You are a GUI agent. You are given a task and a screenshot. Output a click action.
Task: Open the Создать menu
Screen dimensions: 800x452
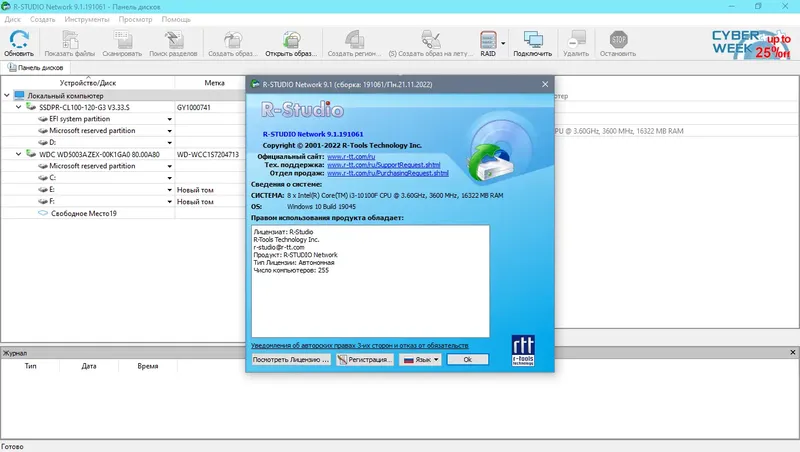pyautogui.click(x=42, y=19)
